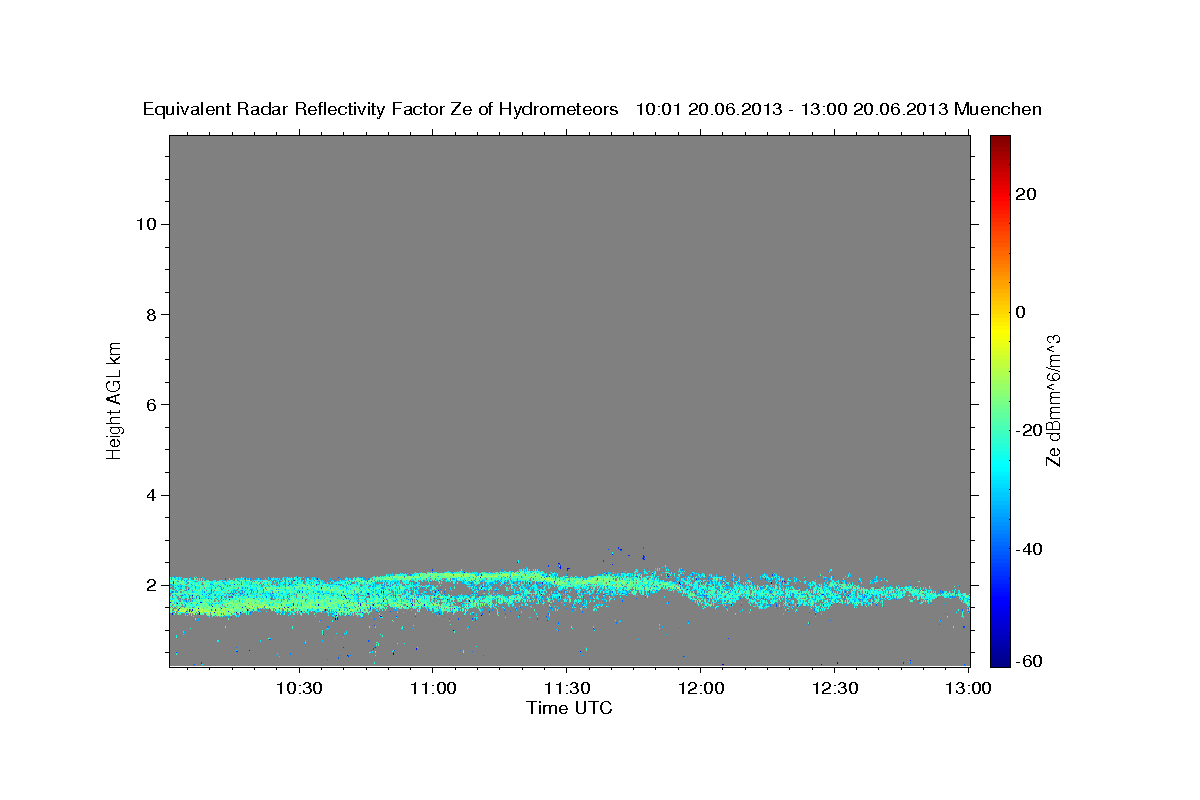Click the '13:00' time tick label
1200x800 pixels.
pyautogui.click(x=967, y=688)
